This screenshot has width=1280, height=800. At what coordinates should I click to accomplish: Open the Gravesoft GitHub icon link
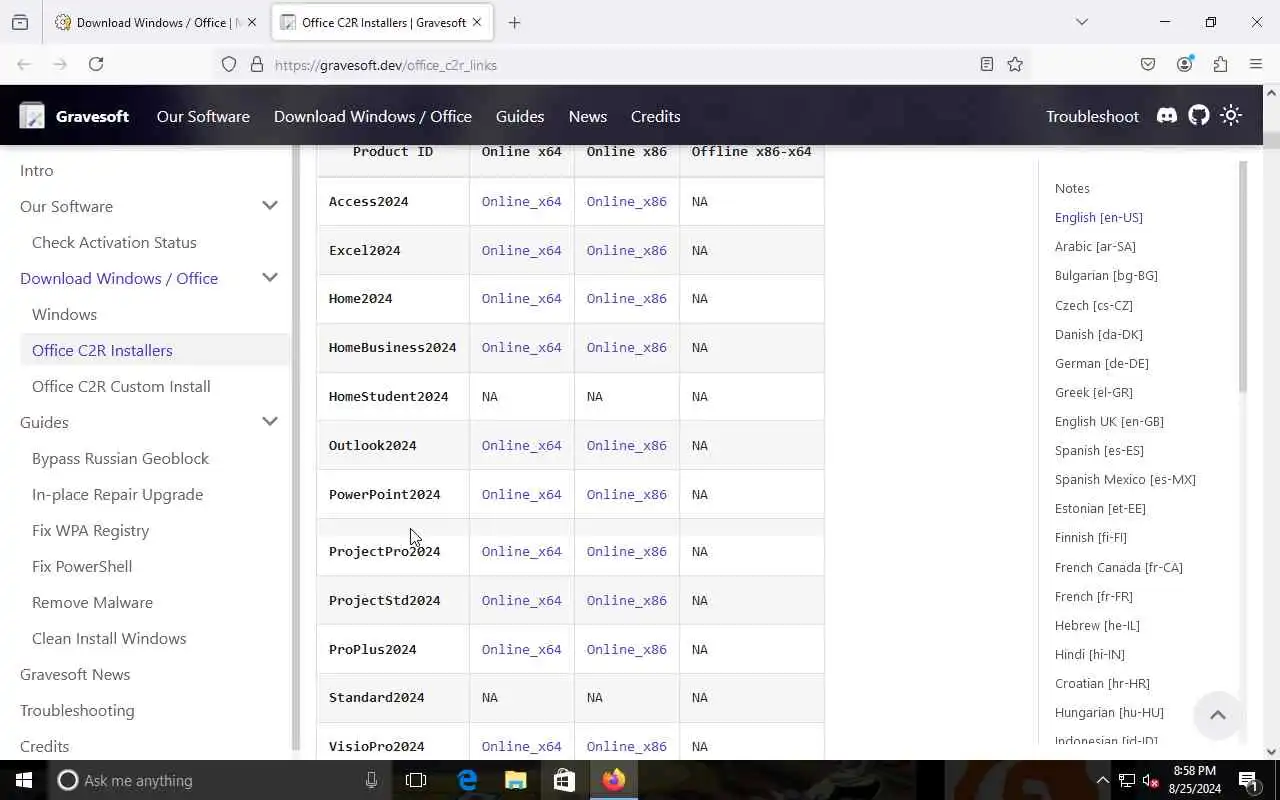point(1199,116)
